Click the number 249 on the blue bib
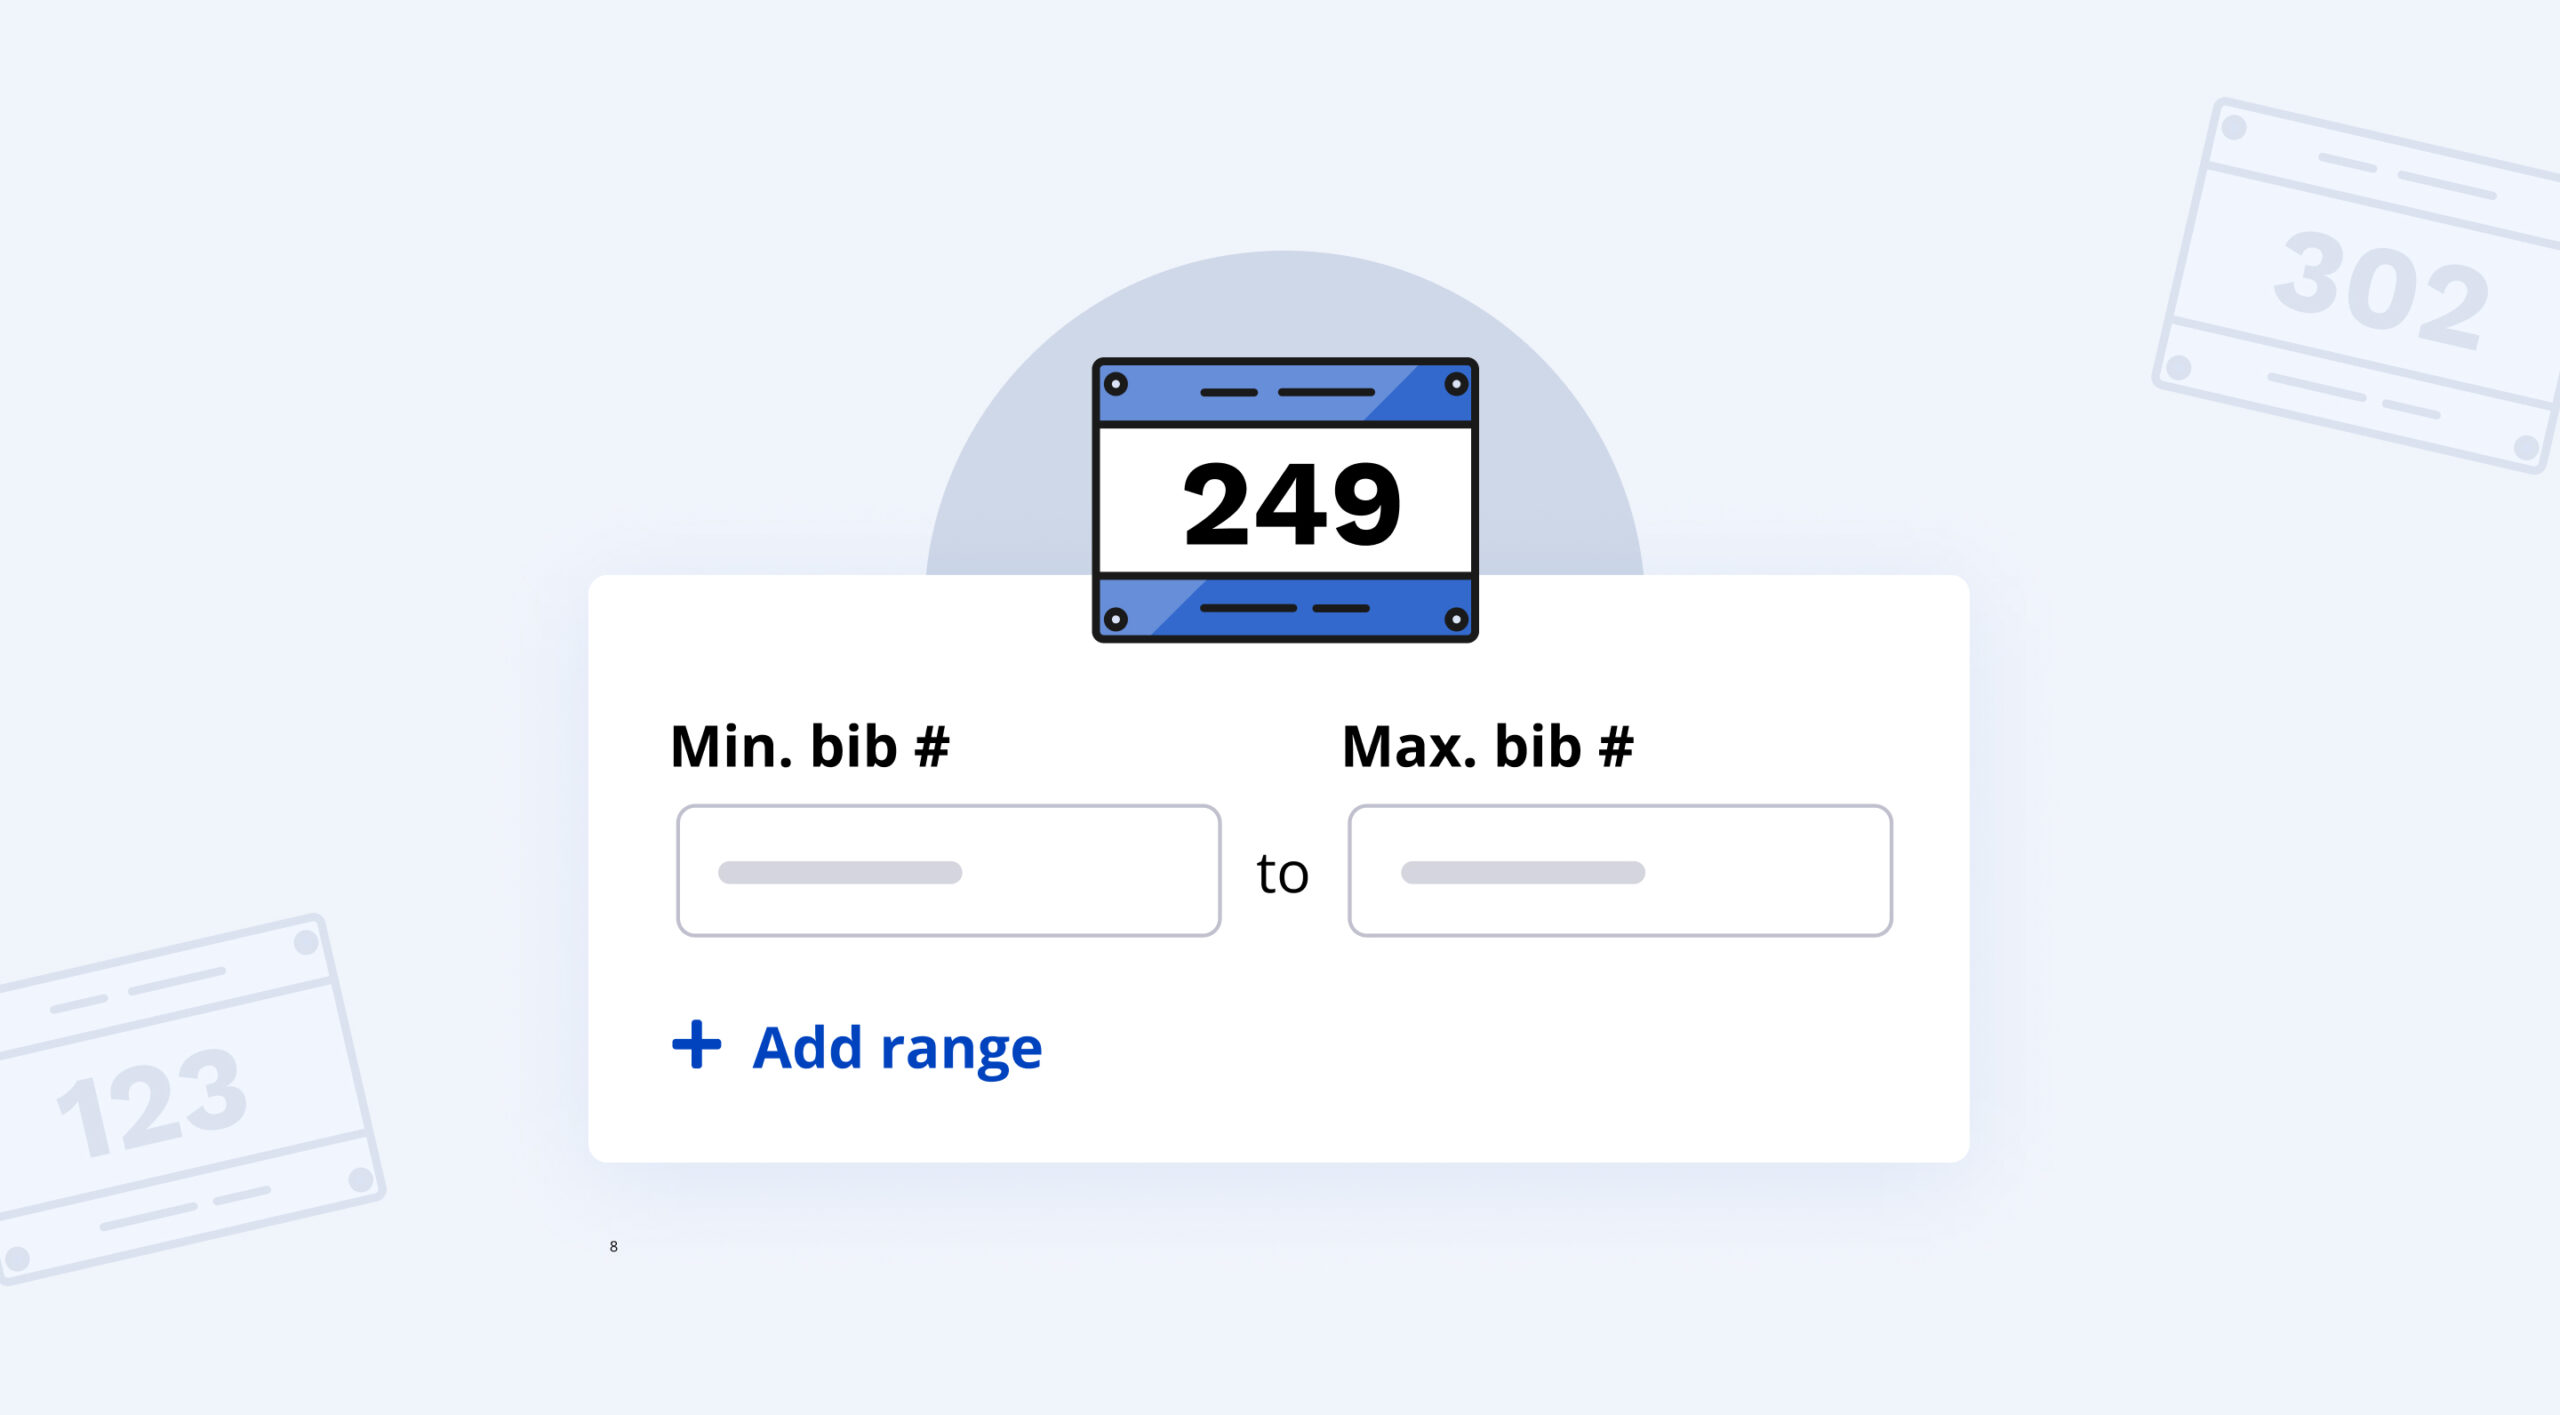 (1291, 503)
